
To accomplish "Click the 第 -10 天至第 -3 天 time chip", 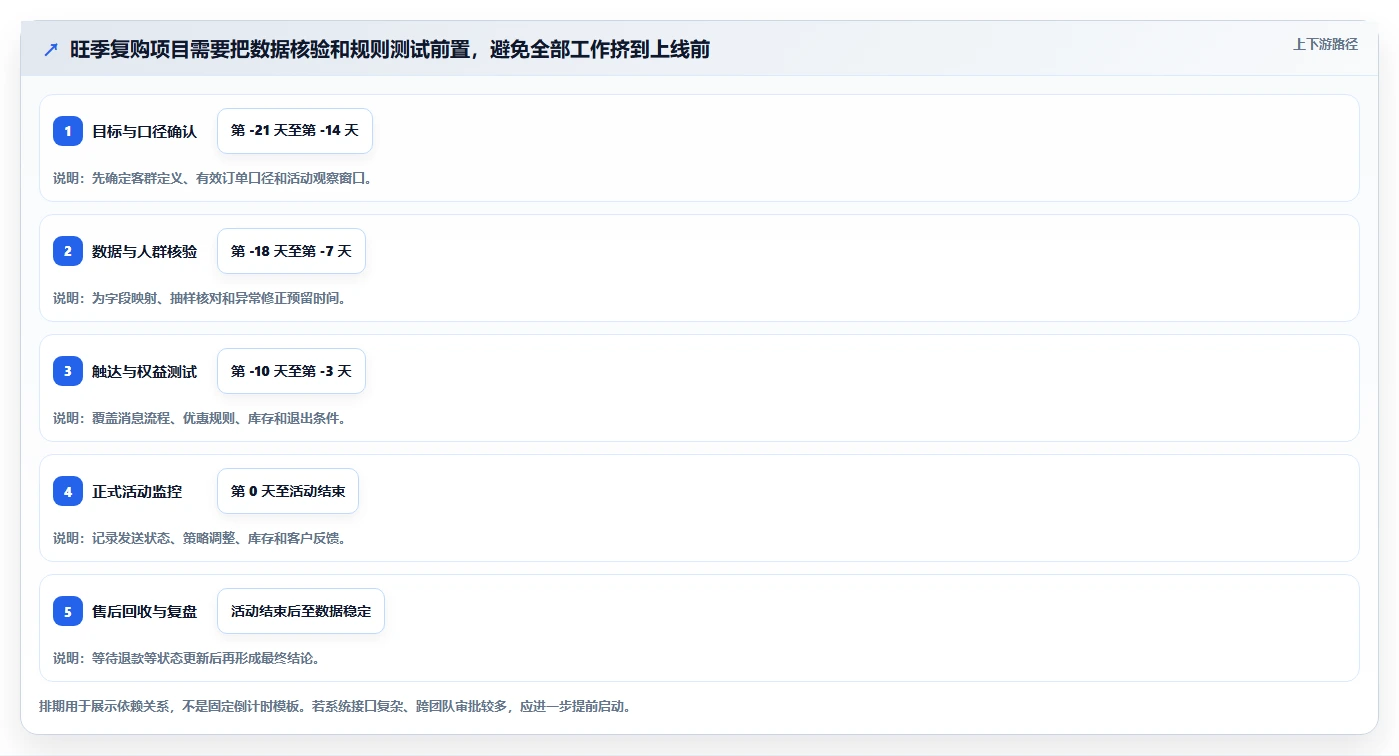I will (291, 371).
